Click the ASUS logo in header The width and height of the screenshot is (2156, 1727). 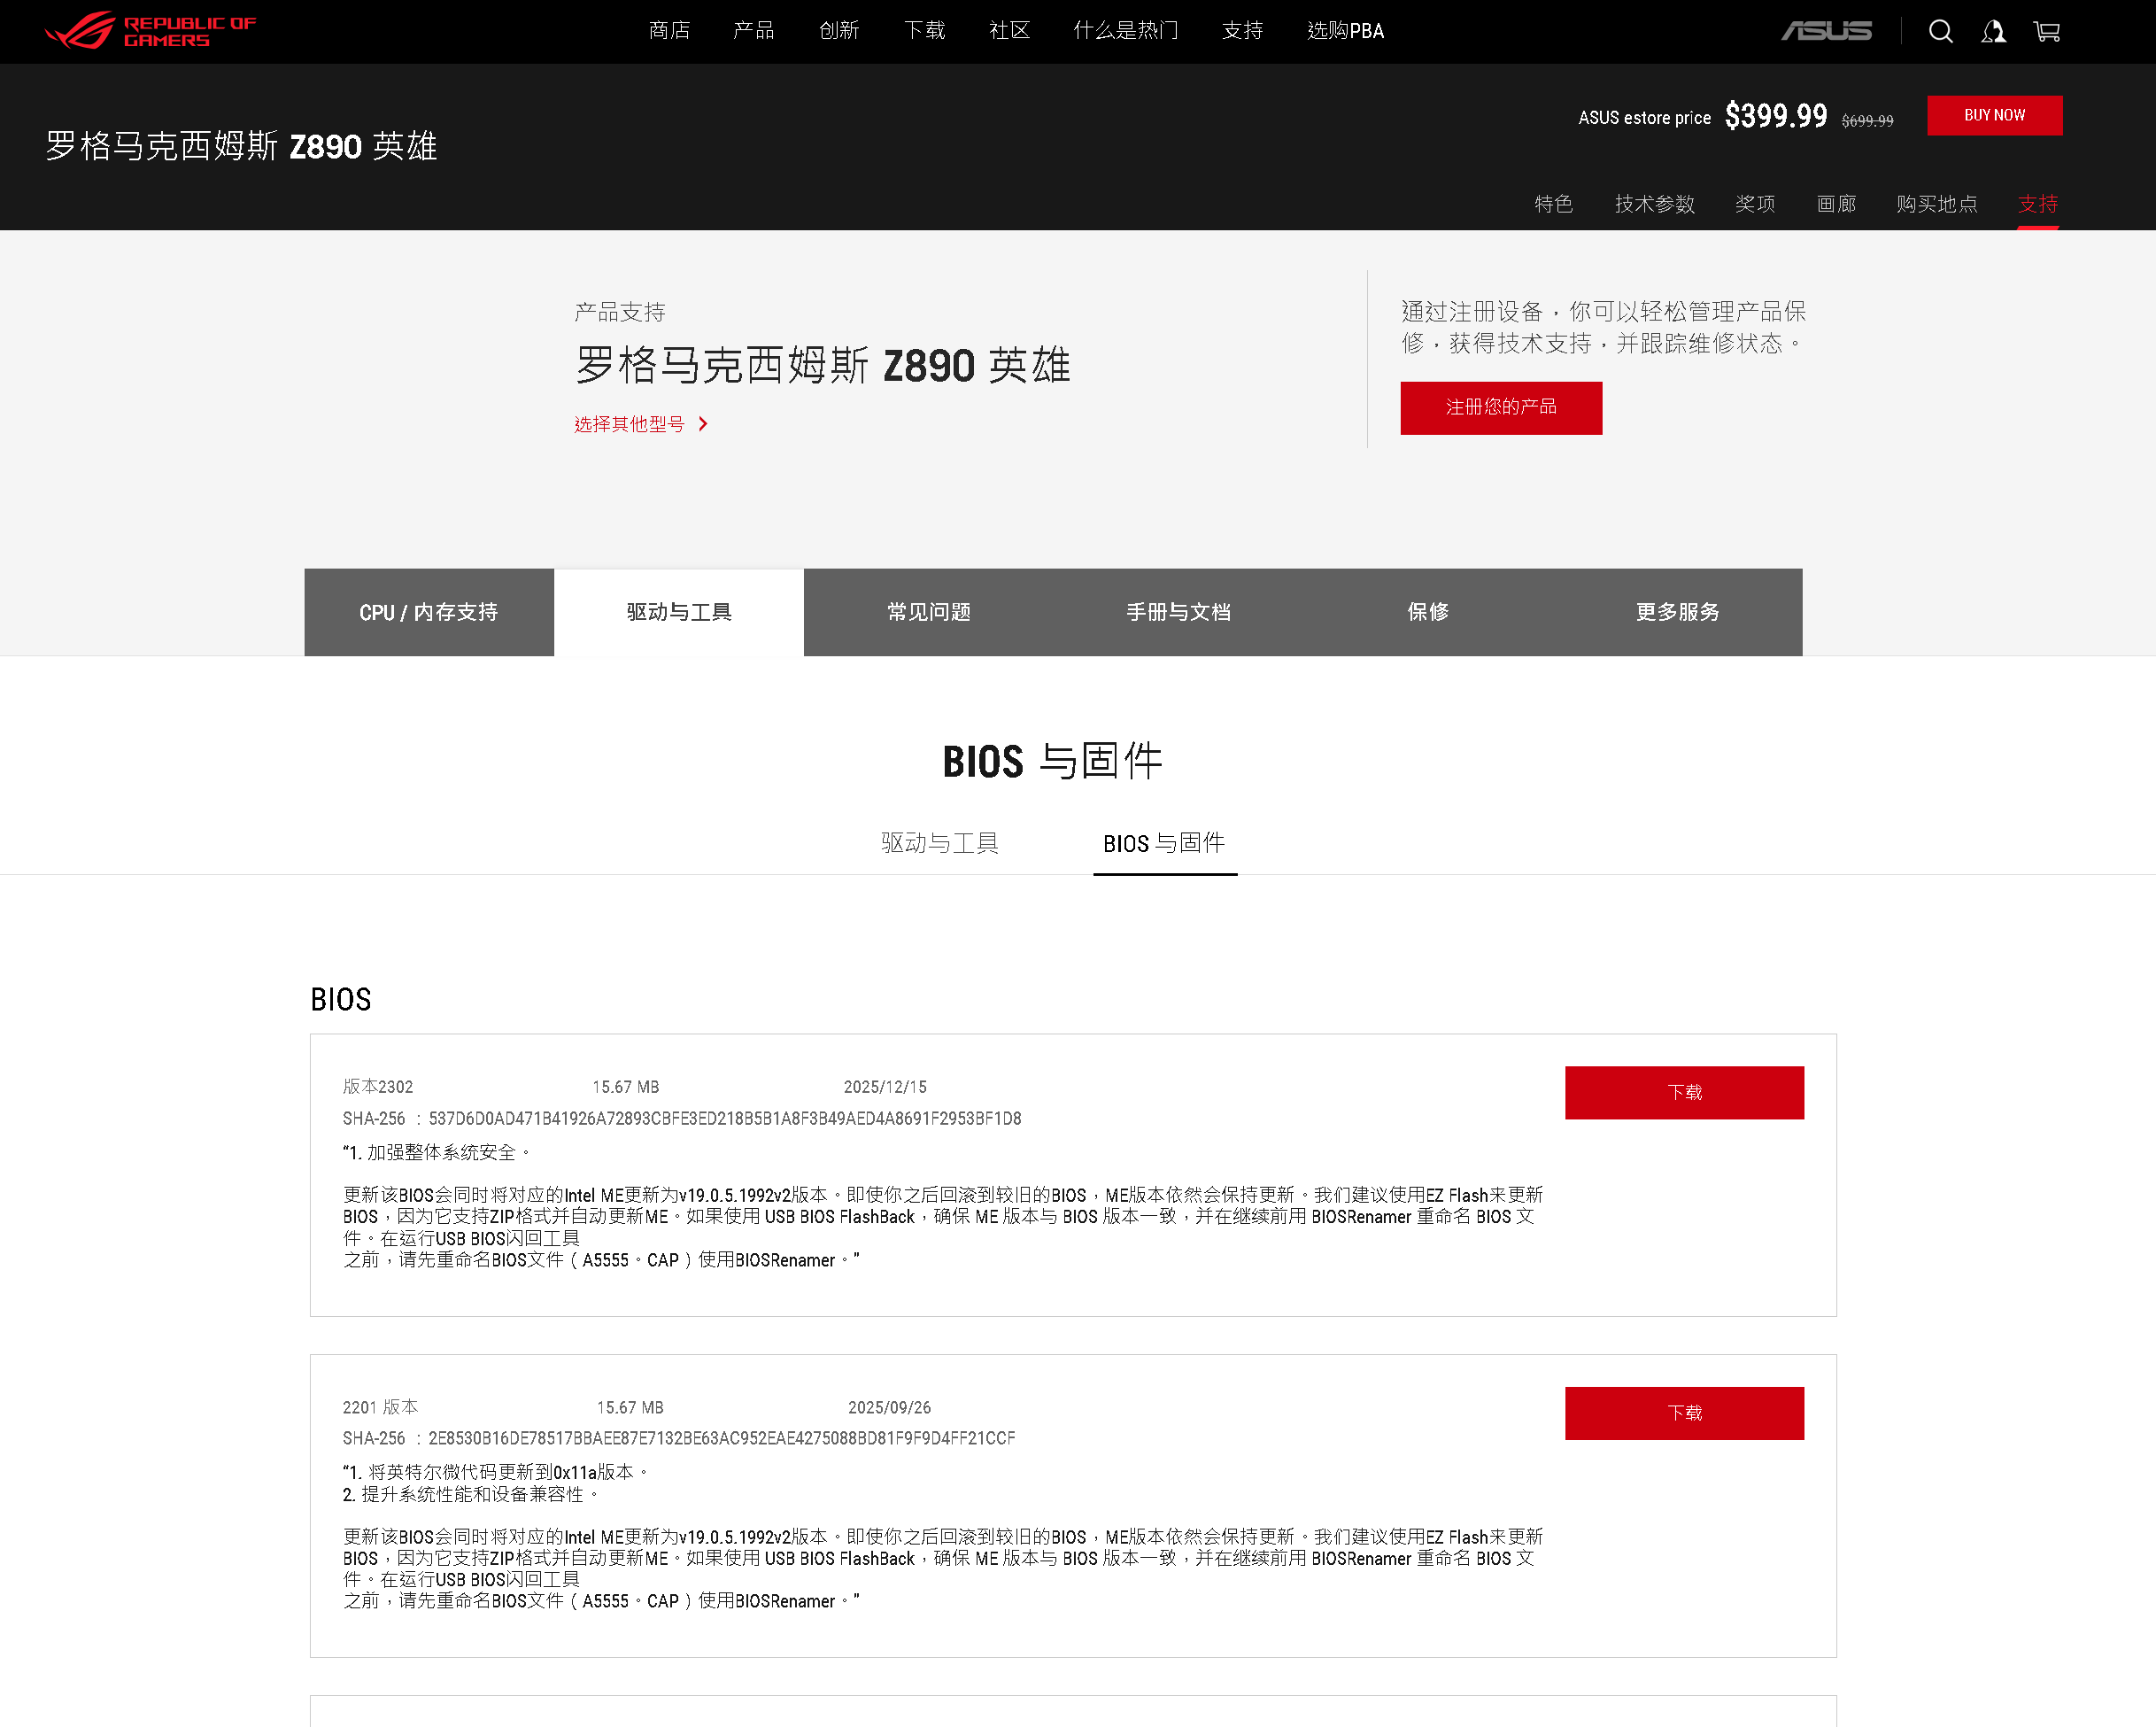1826,31
